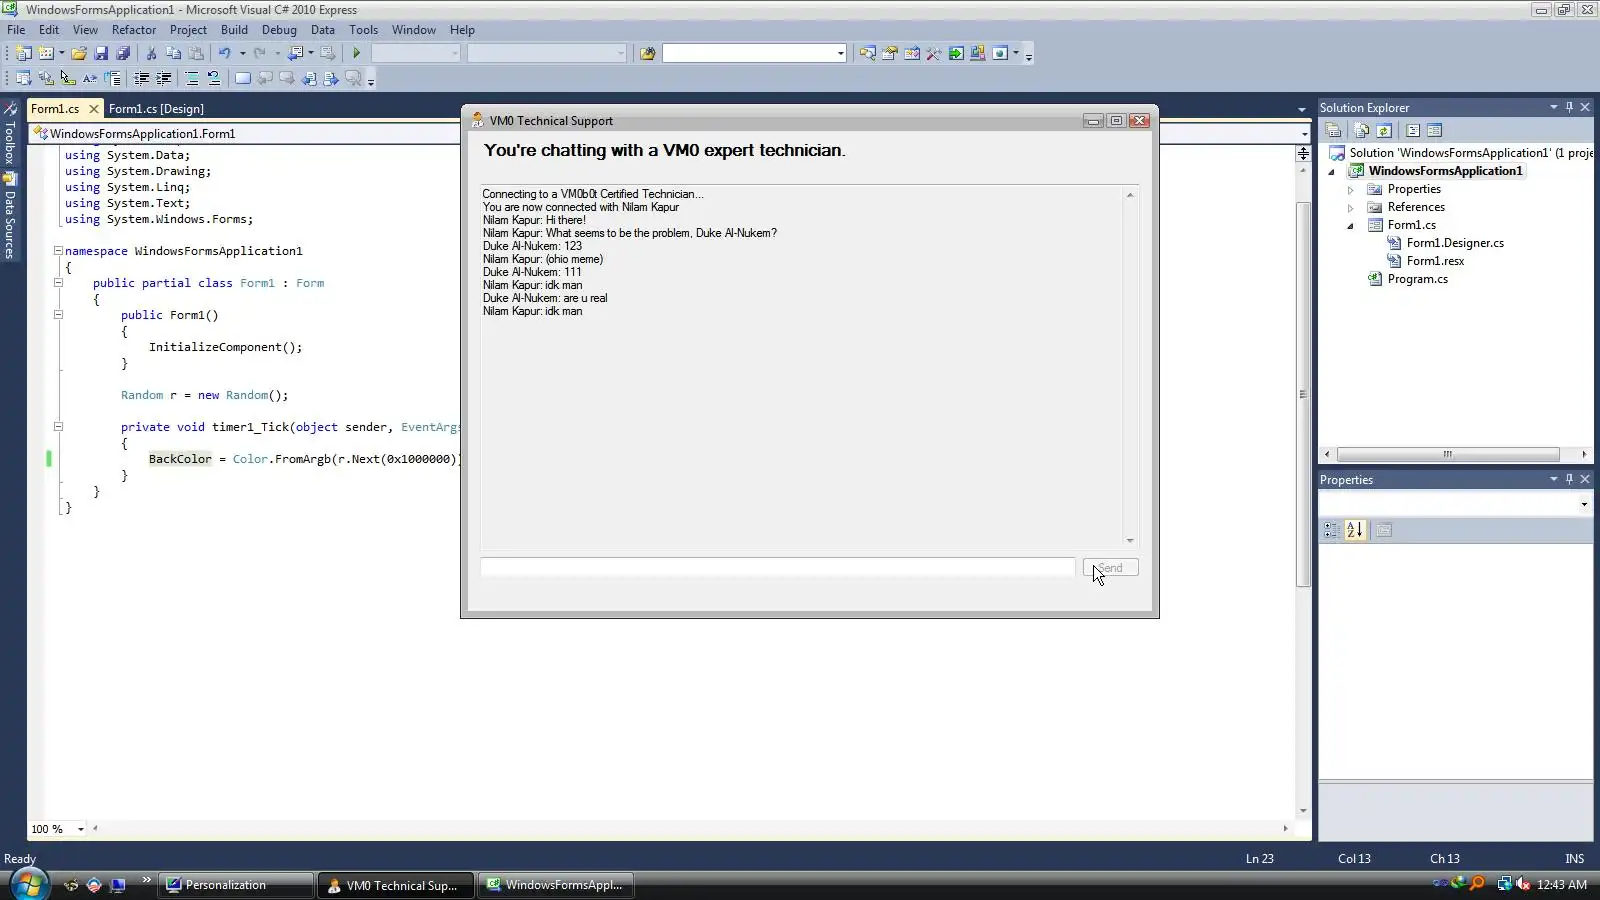The image size is (1600, 900).
Task: Open the find combo box dropdown in toolbar
Action: pos(840,53)
